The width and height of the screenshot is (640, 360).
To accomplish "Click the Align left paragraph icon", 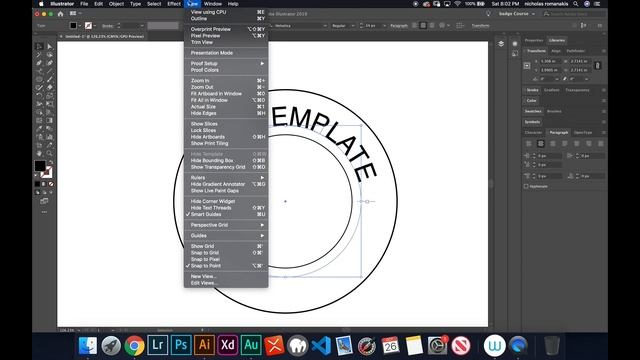I will point(529,144).
